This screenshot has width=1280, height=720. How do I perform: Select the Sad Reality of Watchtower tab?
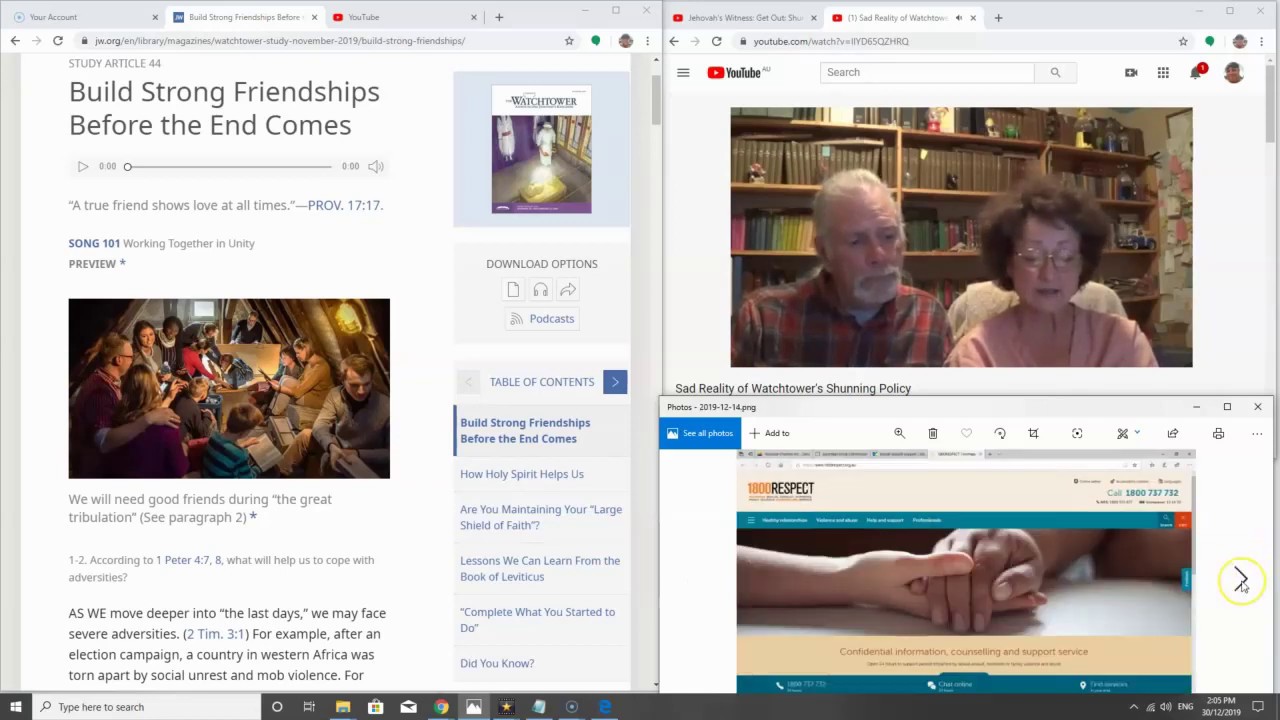(896, 17)
